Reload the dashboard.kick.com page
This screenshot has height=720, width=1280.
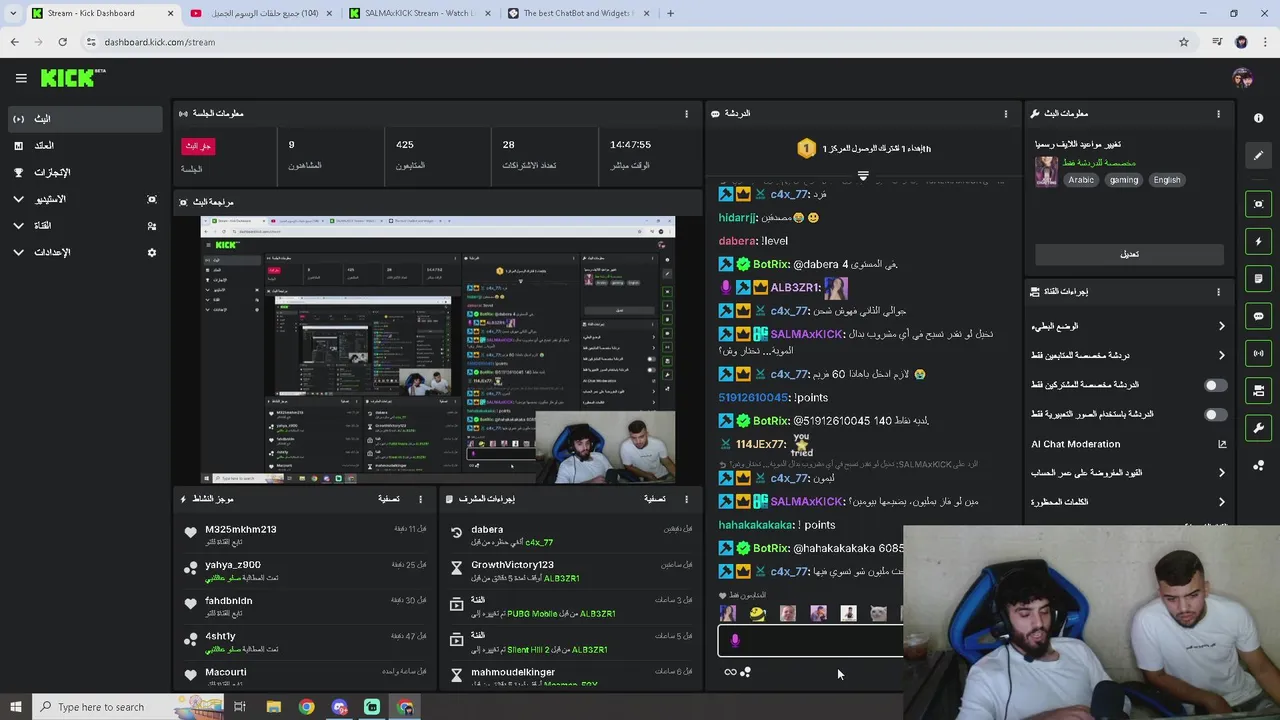pyautogui.click(x=62, y=42)
